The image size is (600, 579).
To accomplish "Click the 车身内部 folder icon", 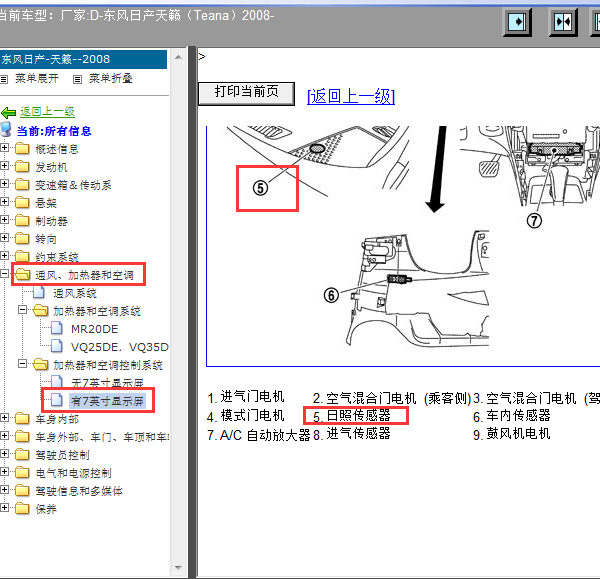I will click(22, 418).
